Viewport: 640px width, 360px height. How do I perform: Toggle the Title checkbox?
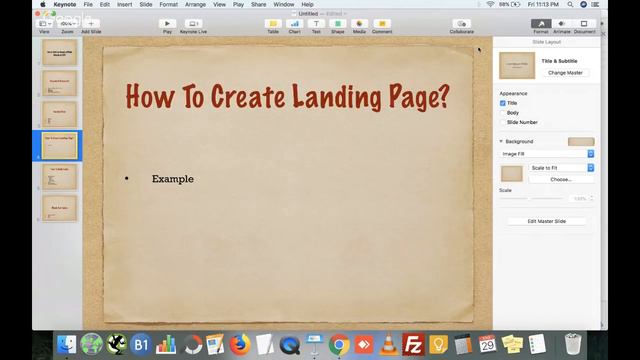pyautogui.click(x=502, y=103)
